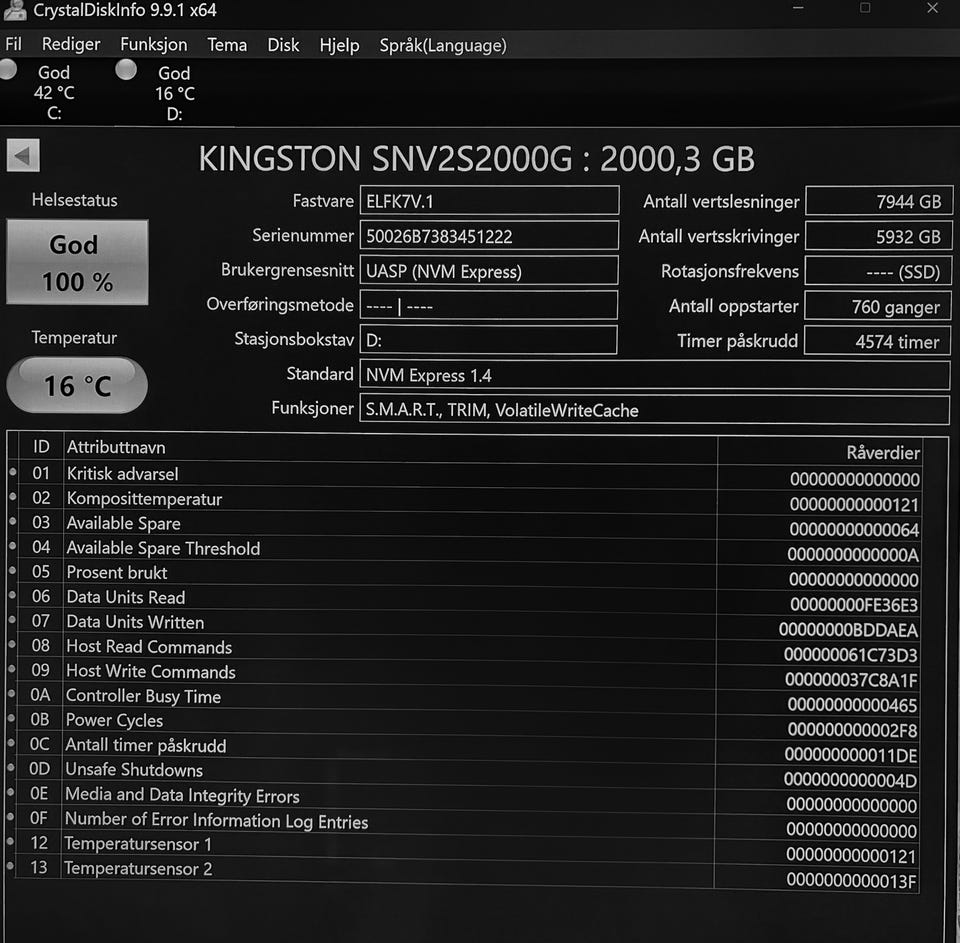The height and width of the screenshot is (943, 960).
Task: Select the raw value 0000000000000A
Action: click(x=853, y=555)
